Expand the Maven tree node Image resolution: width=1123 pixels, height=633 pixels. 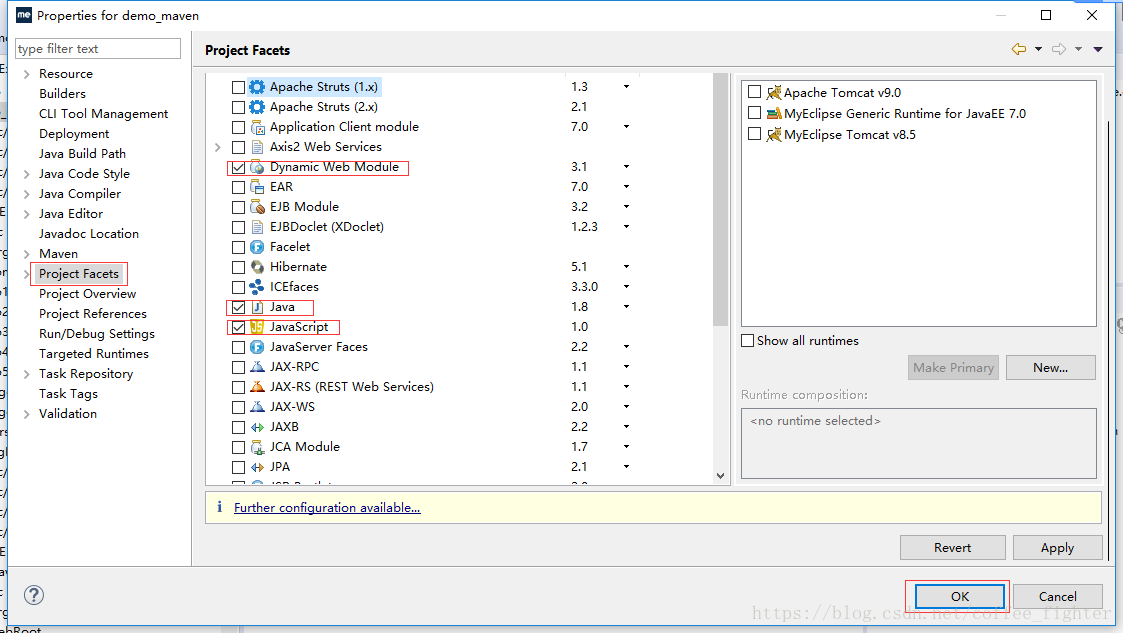(26, 254)
